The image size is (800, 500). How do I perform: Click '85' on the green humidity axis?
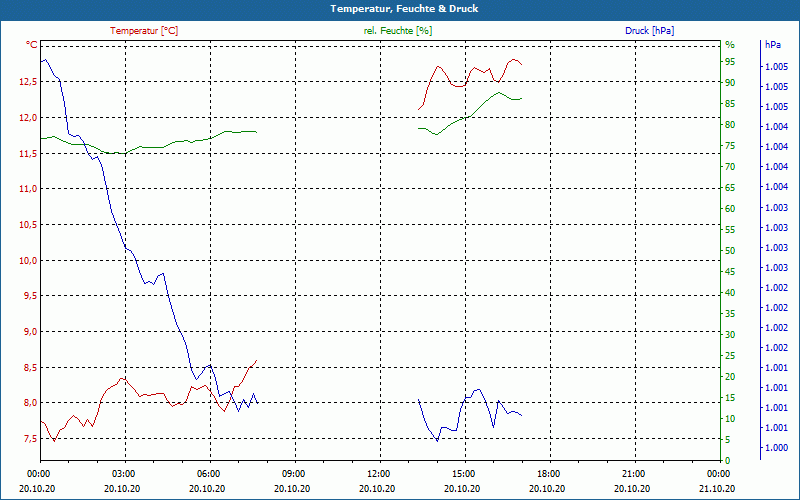pos(730,104)
